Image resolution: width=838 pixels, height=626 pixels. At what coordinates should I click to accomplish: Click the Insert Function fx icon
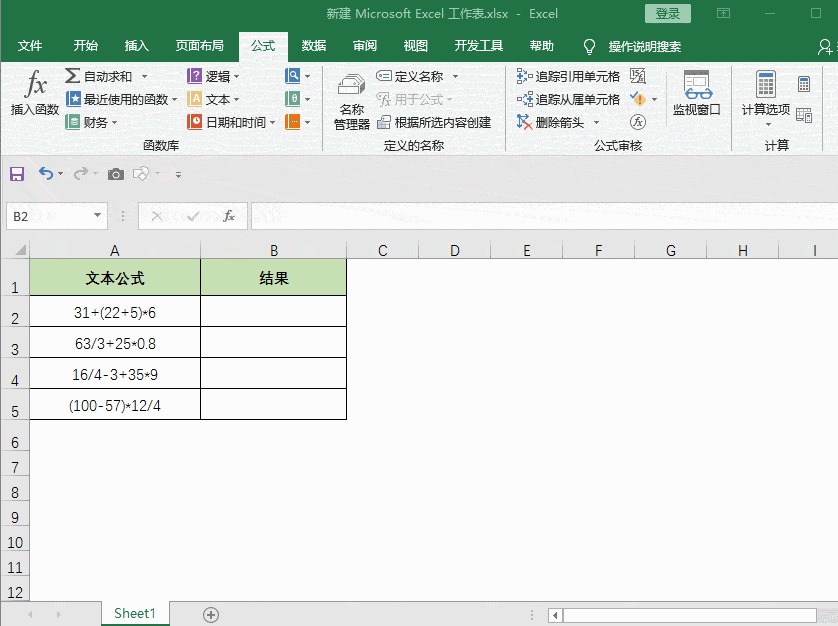tap(36, 83)
